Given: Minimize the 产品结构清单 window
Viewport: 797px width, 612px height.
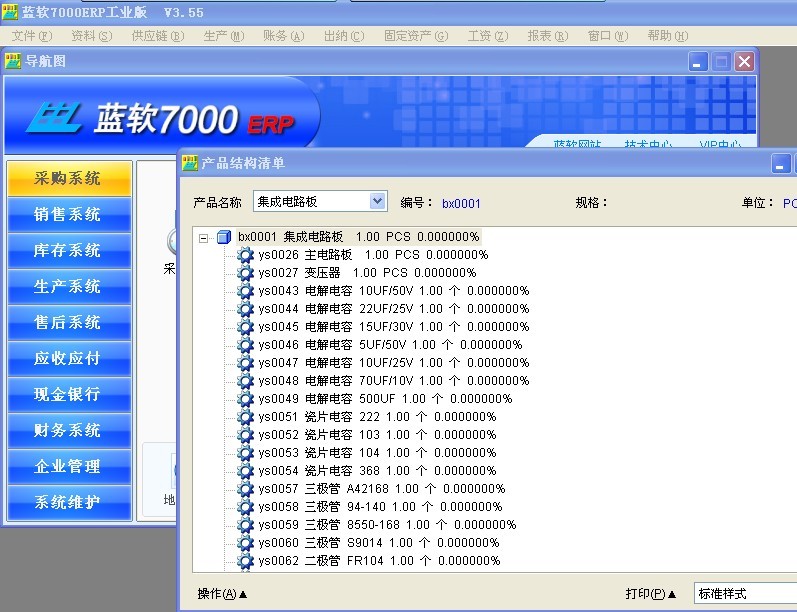Looking at the screenshot, I should pos(780,164).
